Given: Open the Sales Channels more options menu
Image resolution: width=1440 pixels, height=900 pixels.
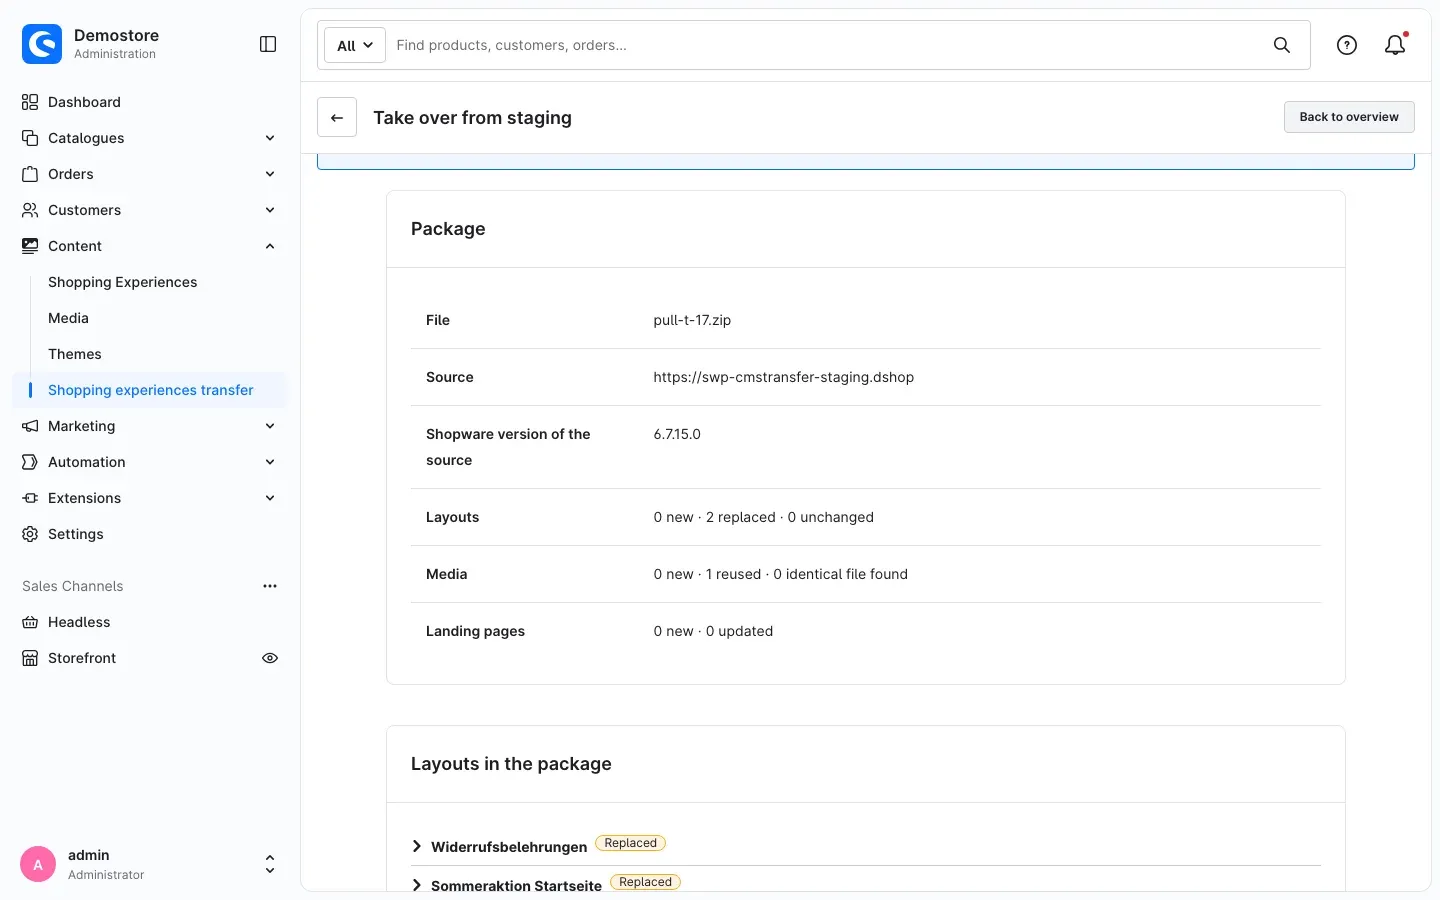Looking at the screenshot, I should tap(270, 586).
